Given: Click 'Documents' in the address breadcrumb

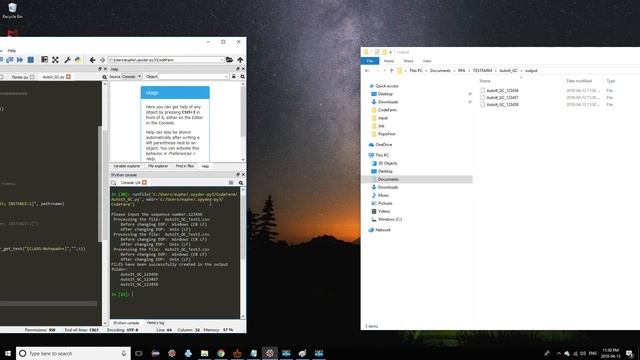Looking at the screenshot, I should click(x=440, y=71).
